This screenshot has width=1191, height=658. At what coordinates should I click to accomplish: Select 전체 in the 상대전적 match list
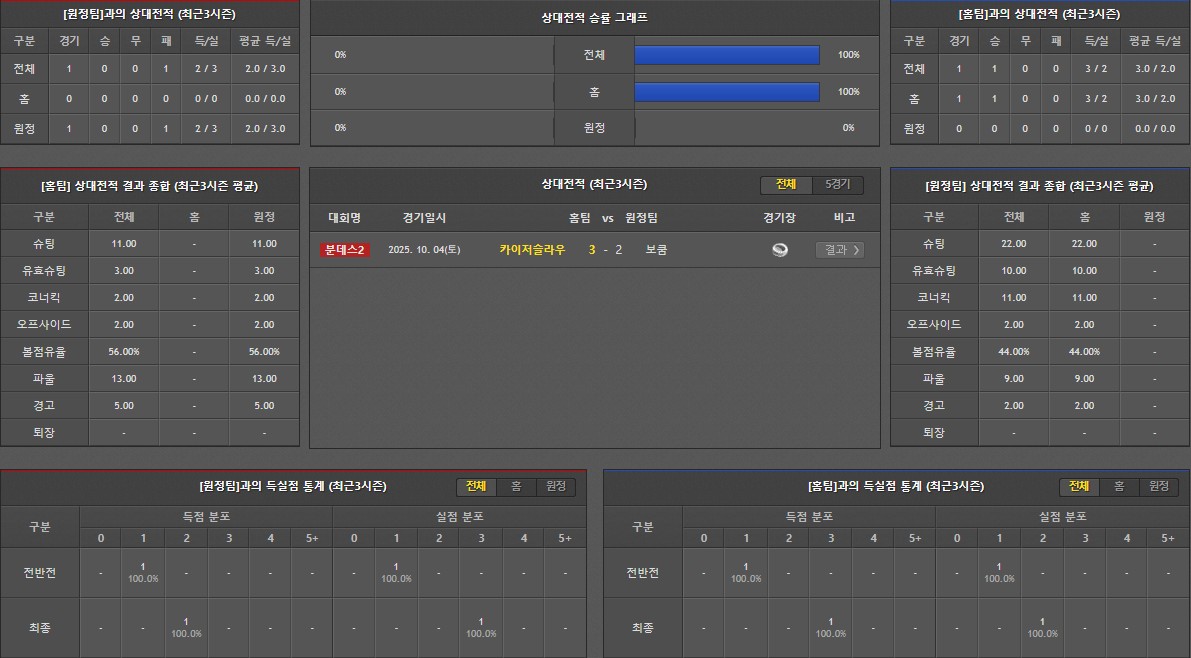pyautogui.click(x=786, y=185)
